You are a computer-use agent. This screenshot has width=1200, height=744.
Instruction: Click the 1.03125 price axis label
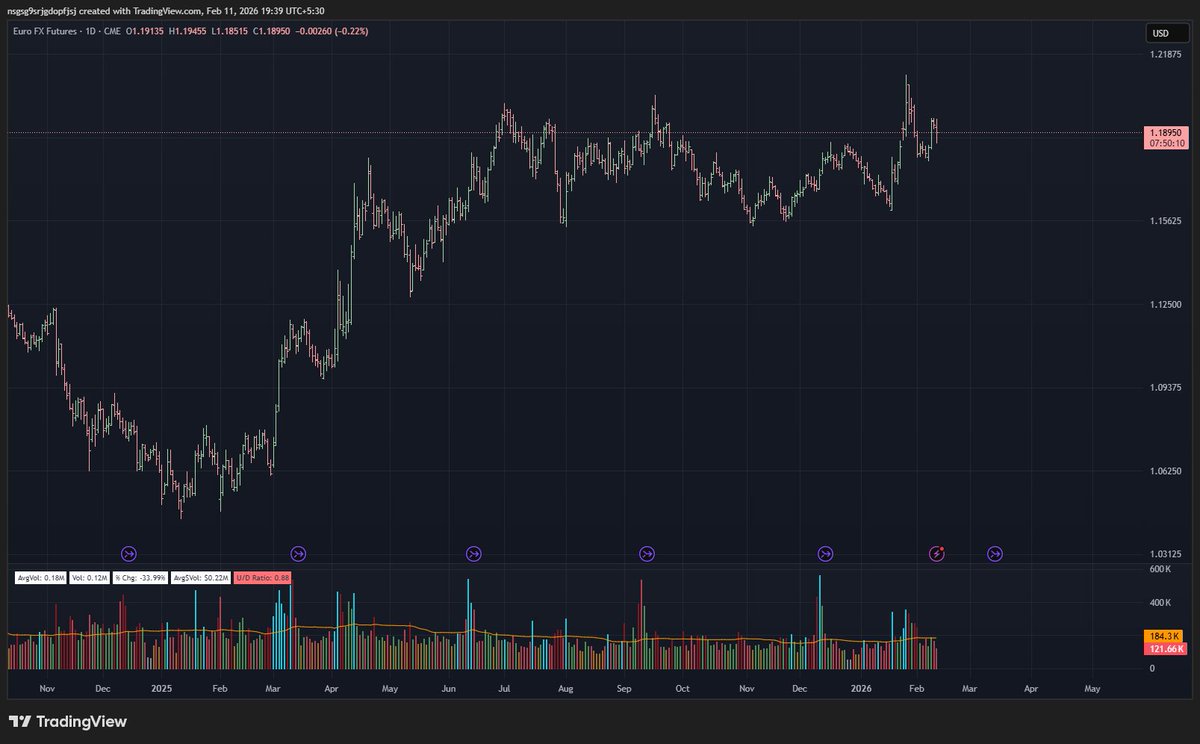[x=1164, y=553]
